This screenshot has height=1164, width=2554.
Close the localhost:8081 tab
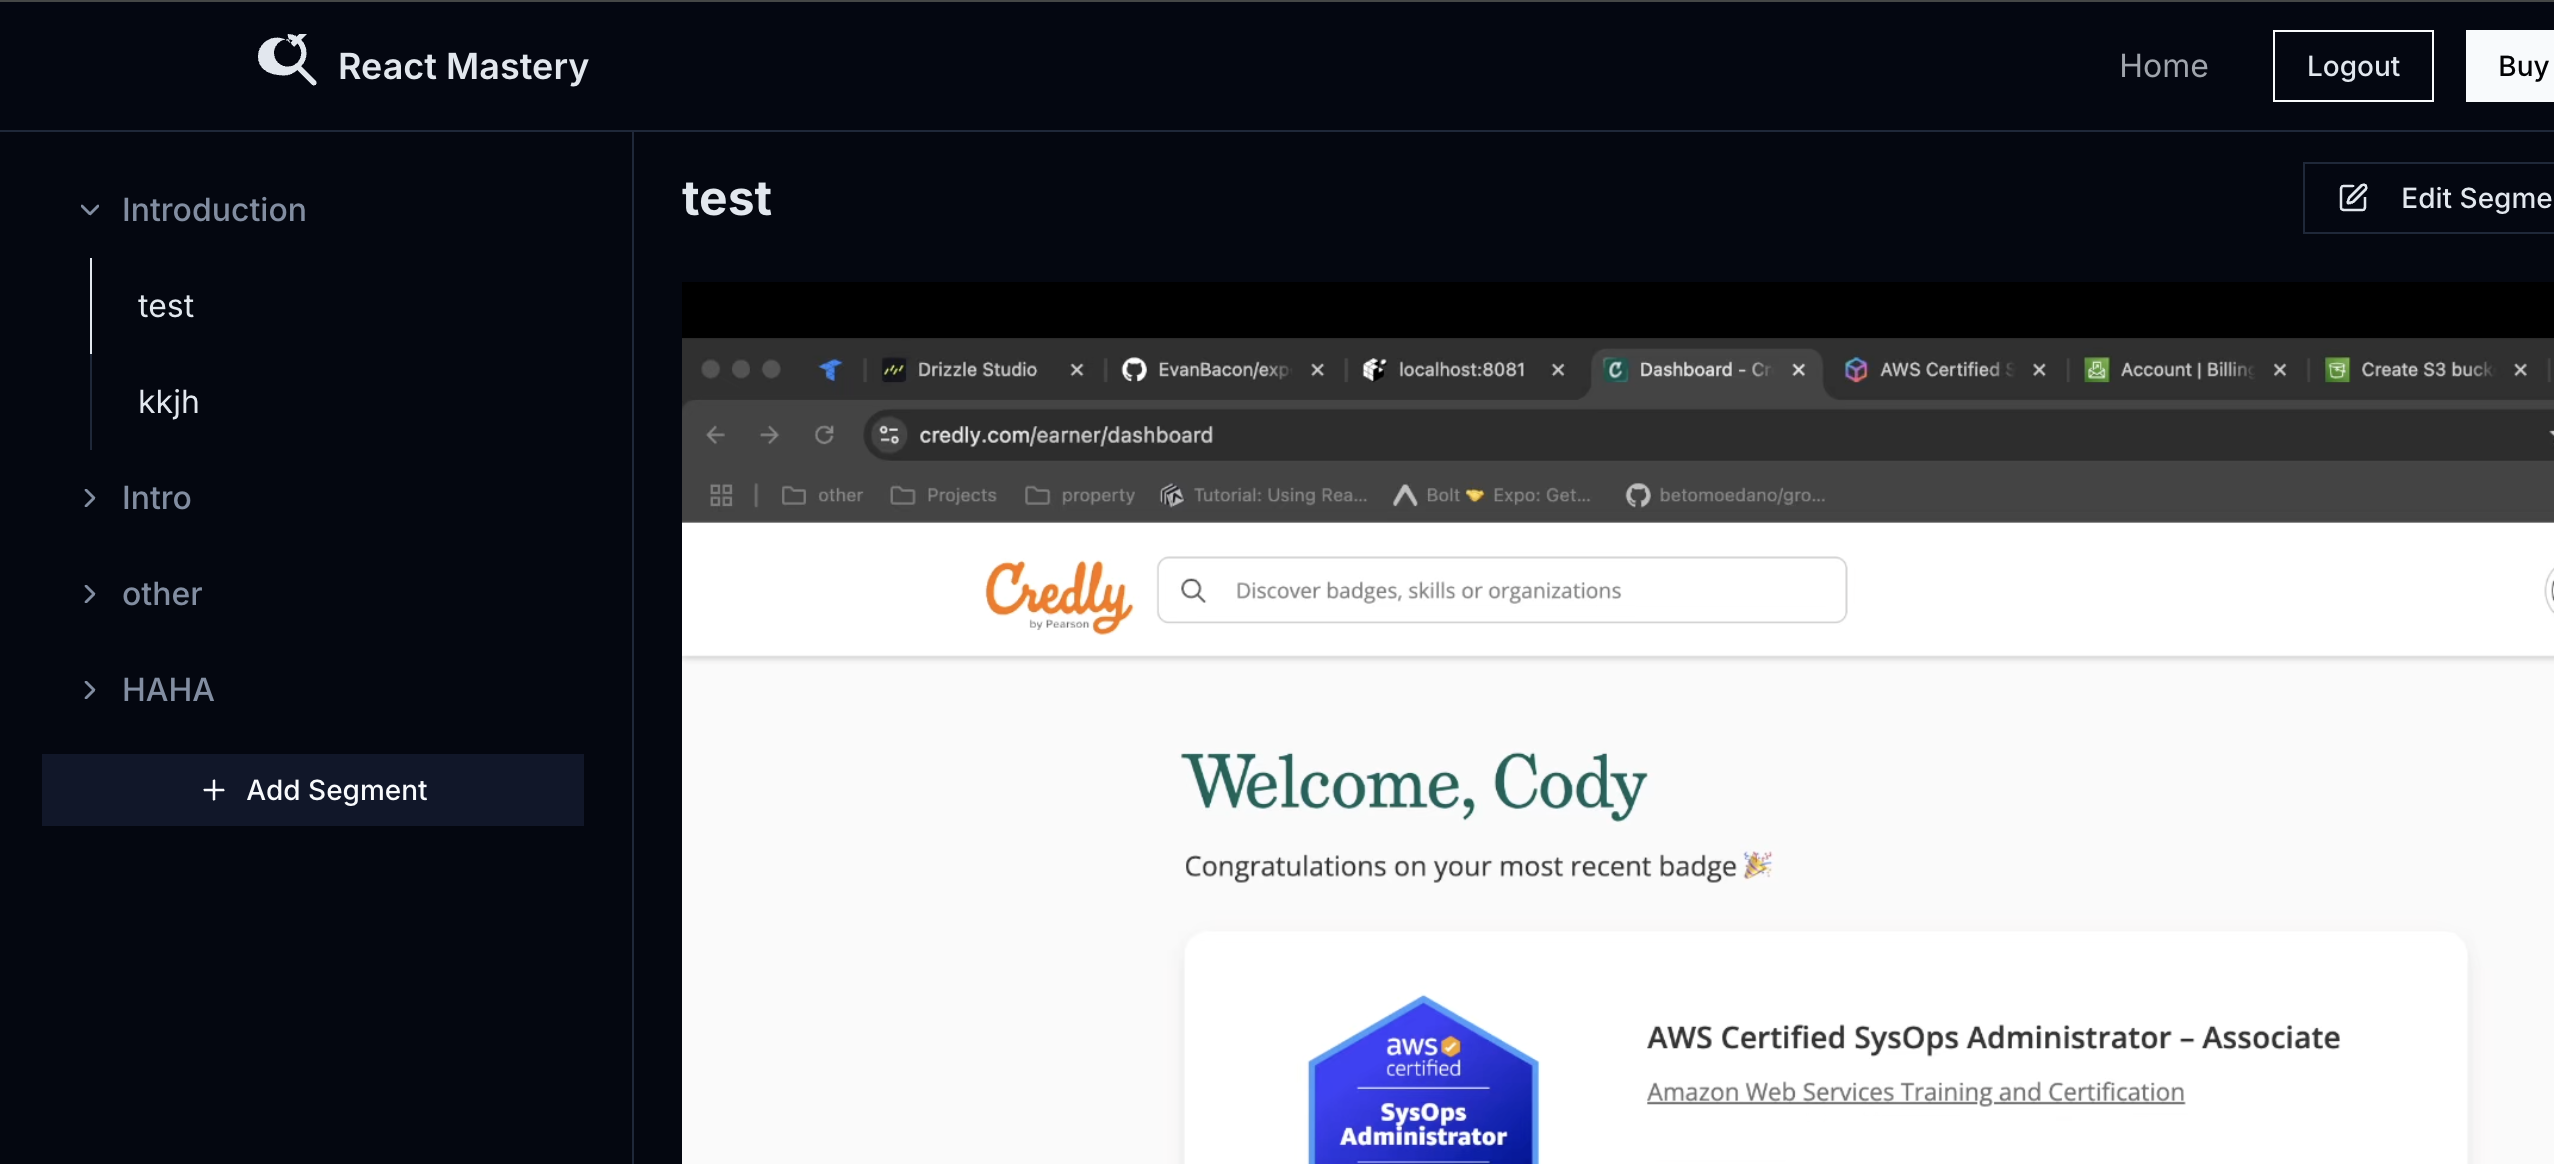1558,370
